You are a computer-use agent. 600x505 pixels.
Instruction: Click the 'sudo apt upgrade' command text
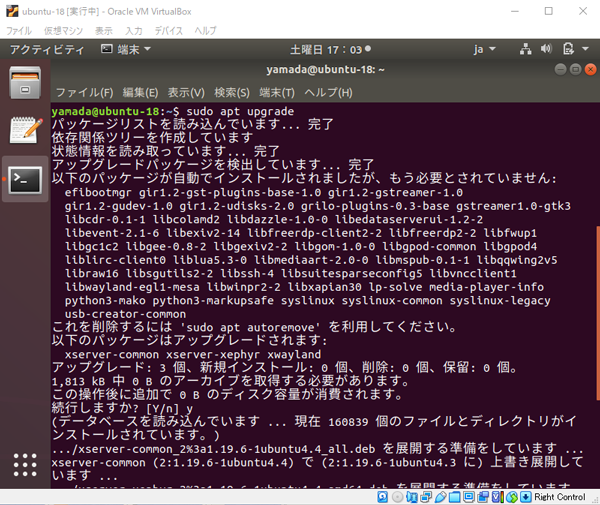point(240,111)
